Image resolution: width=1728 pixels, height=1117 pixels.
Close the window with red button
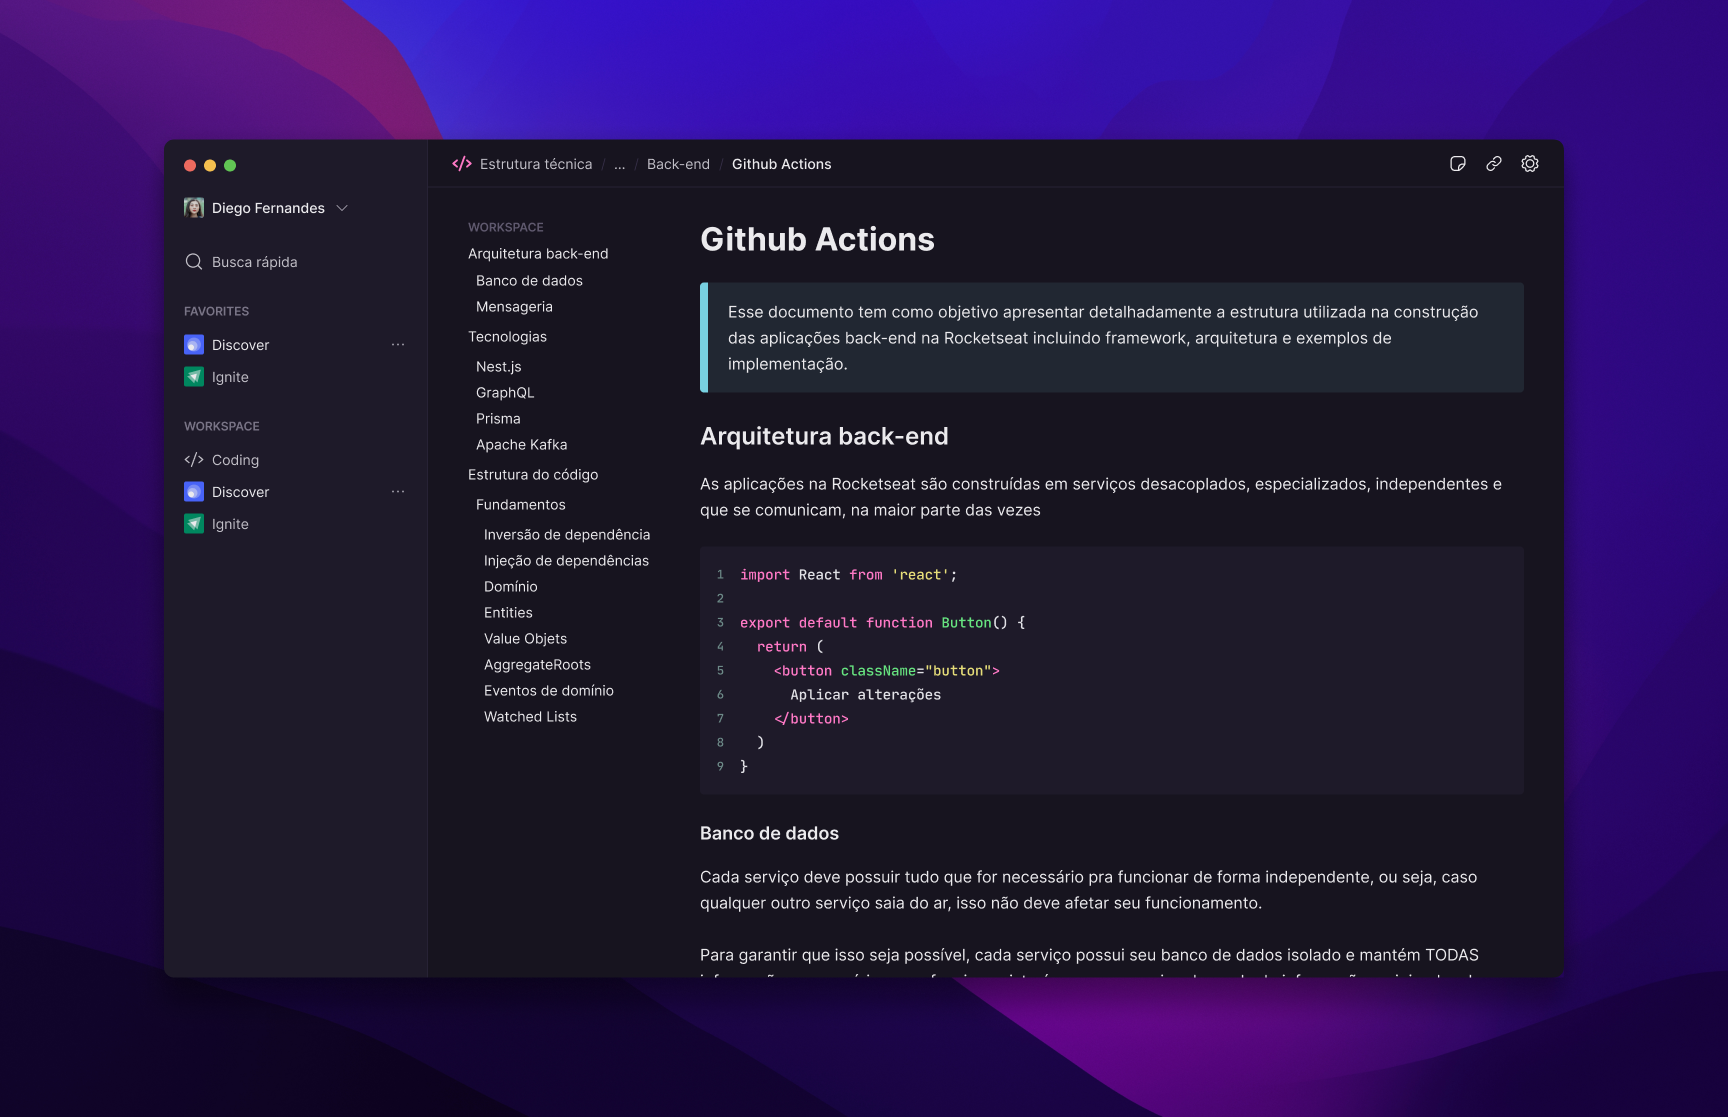[190, 165]
